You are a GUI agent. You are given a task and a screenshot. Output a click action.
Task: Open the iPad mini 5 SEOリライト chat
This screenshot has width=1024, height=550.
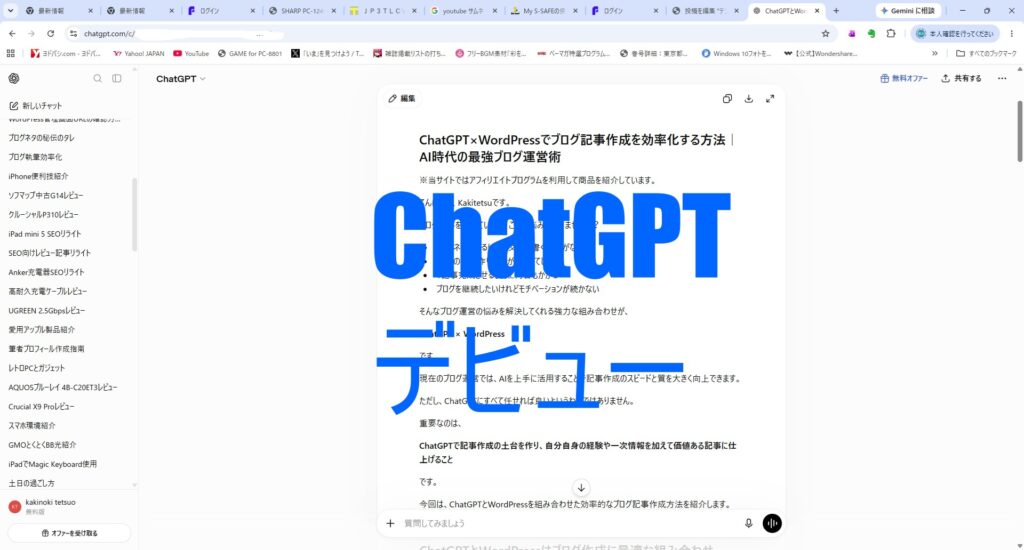pos(44,234)
